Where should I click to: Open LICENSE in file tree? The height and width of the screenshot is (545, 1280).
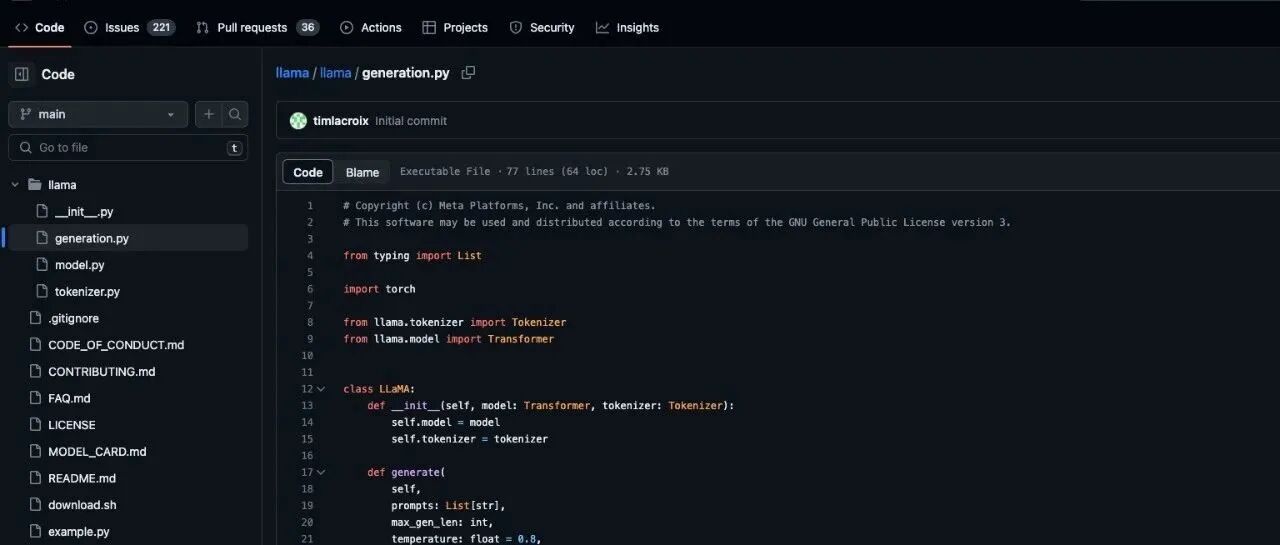tap(72, 425)
